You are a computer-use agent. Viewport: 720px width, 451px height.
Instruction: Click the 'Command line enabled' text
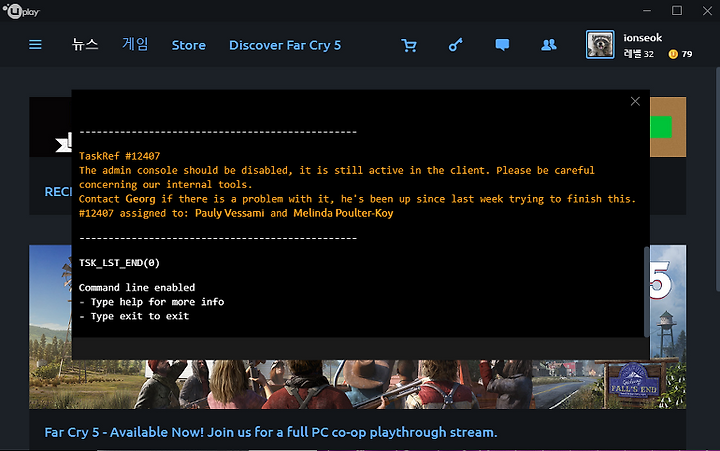(137, 288)
